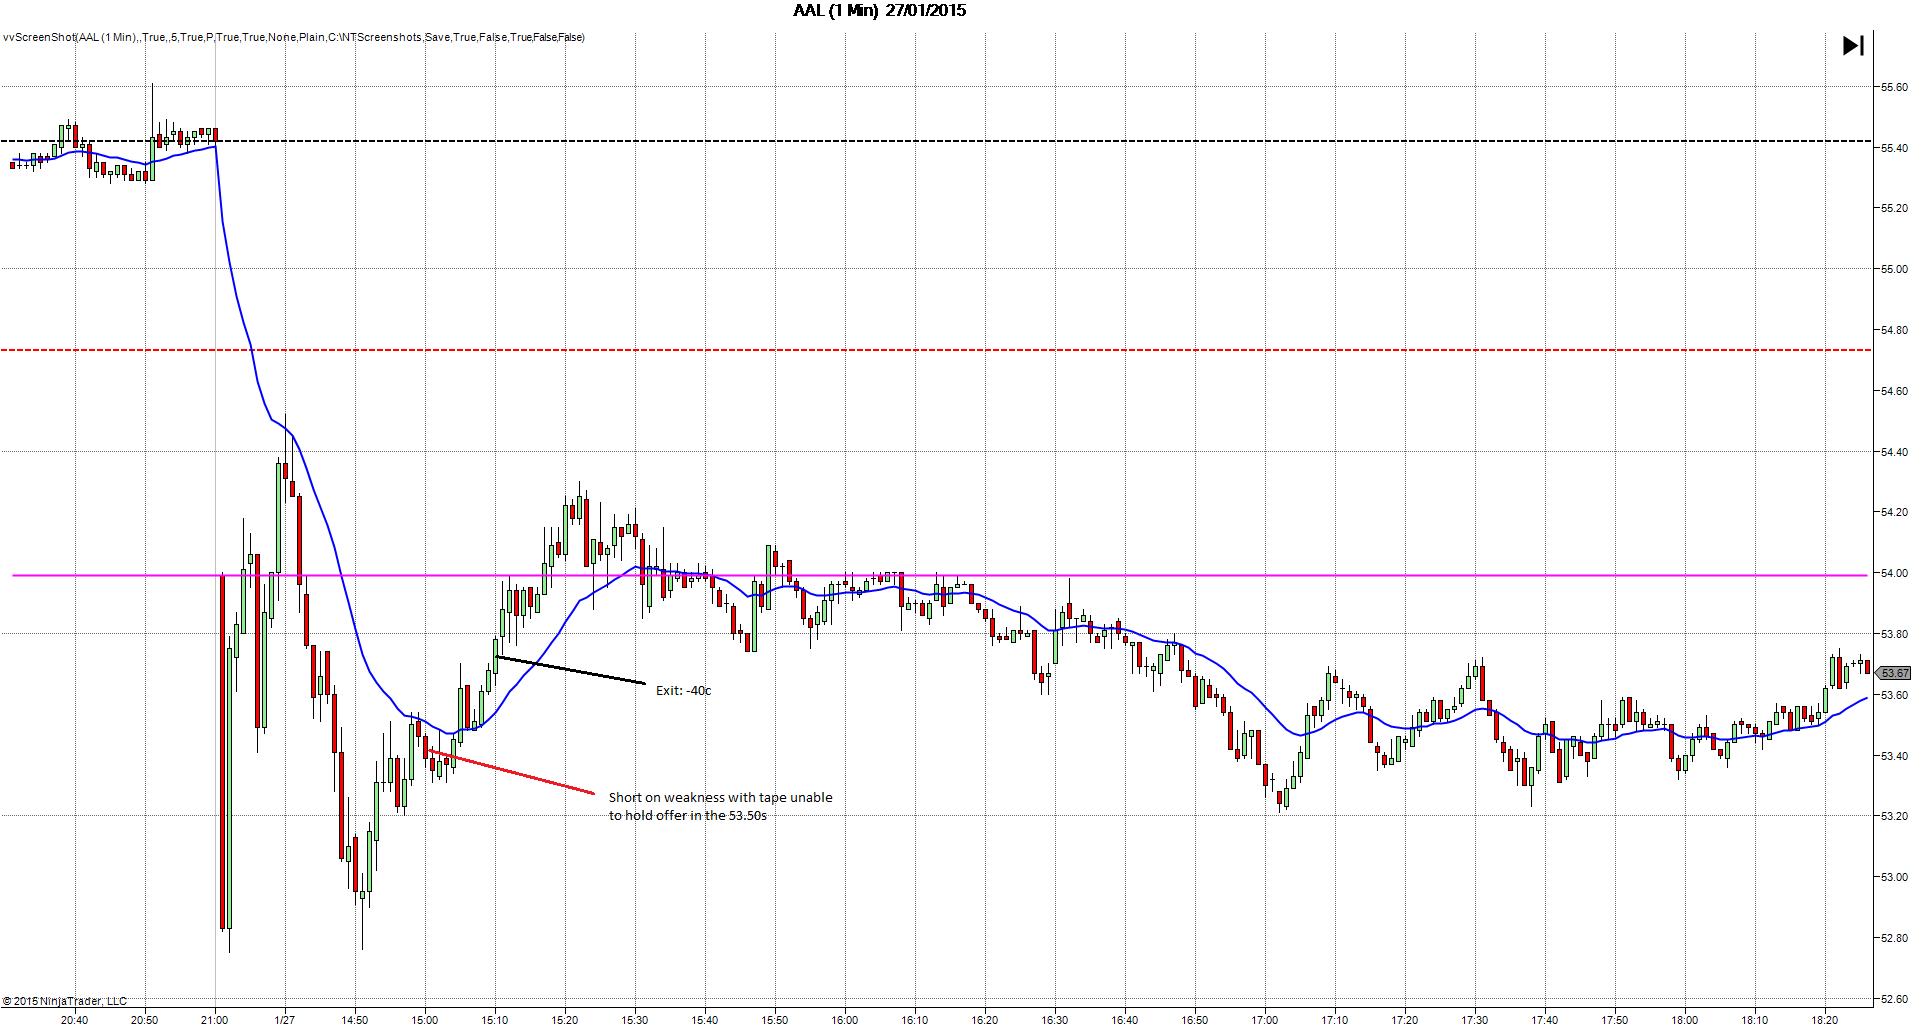Click the 16:00 time axis label
This screenshot has width=1920, height=1034.
pos(844,1020)
